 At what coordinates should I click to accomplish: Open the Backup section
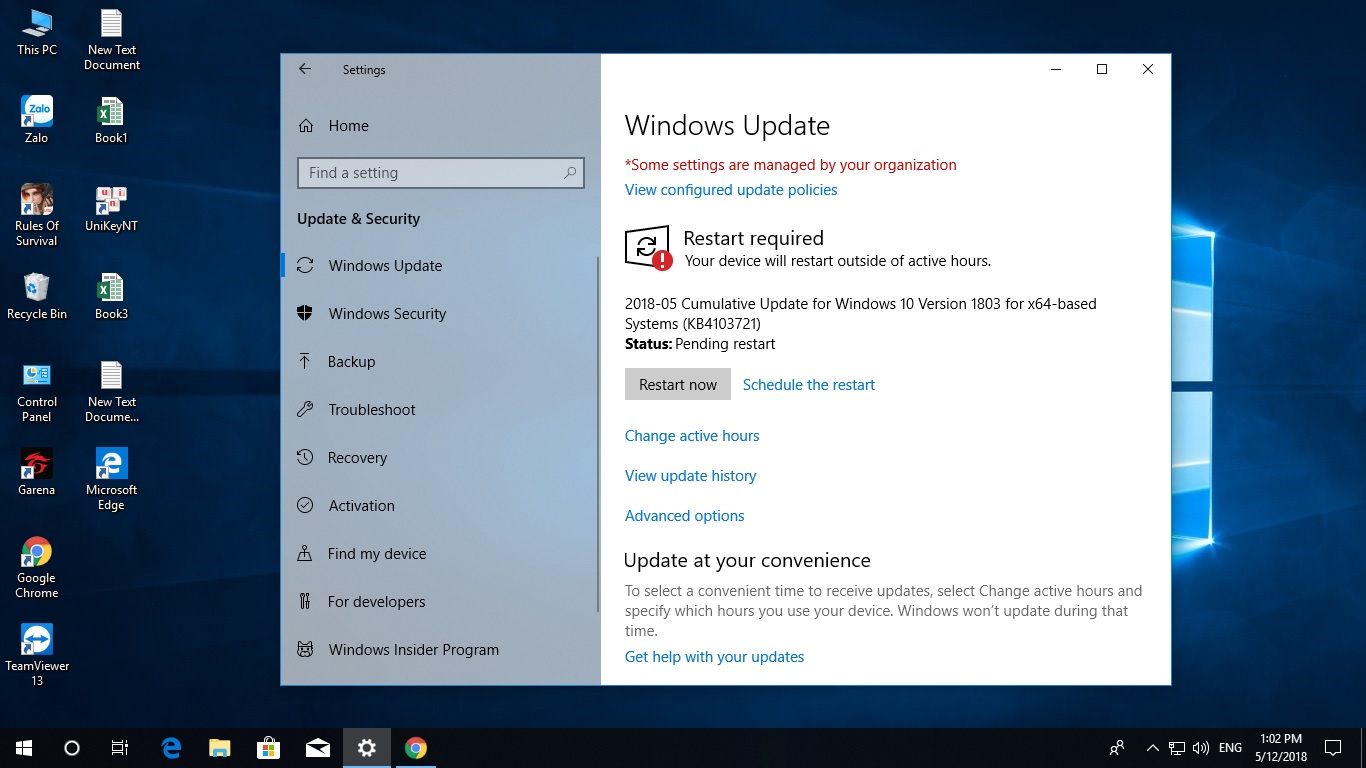(x=440, y=362)
